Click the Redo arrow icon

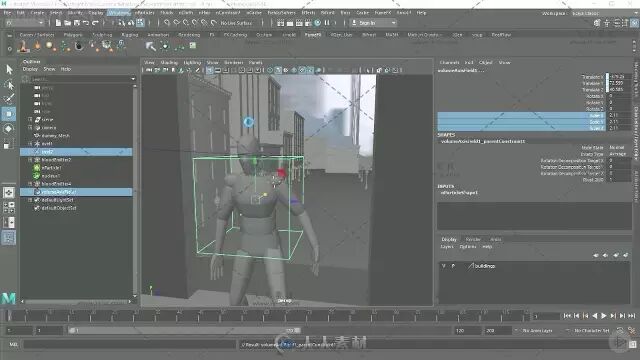tap(95, 23)
